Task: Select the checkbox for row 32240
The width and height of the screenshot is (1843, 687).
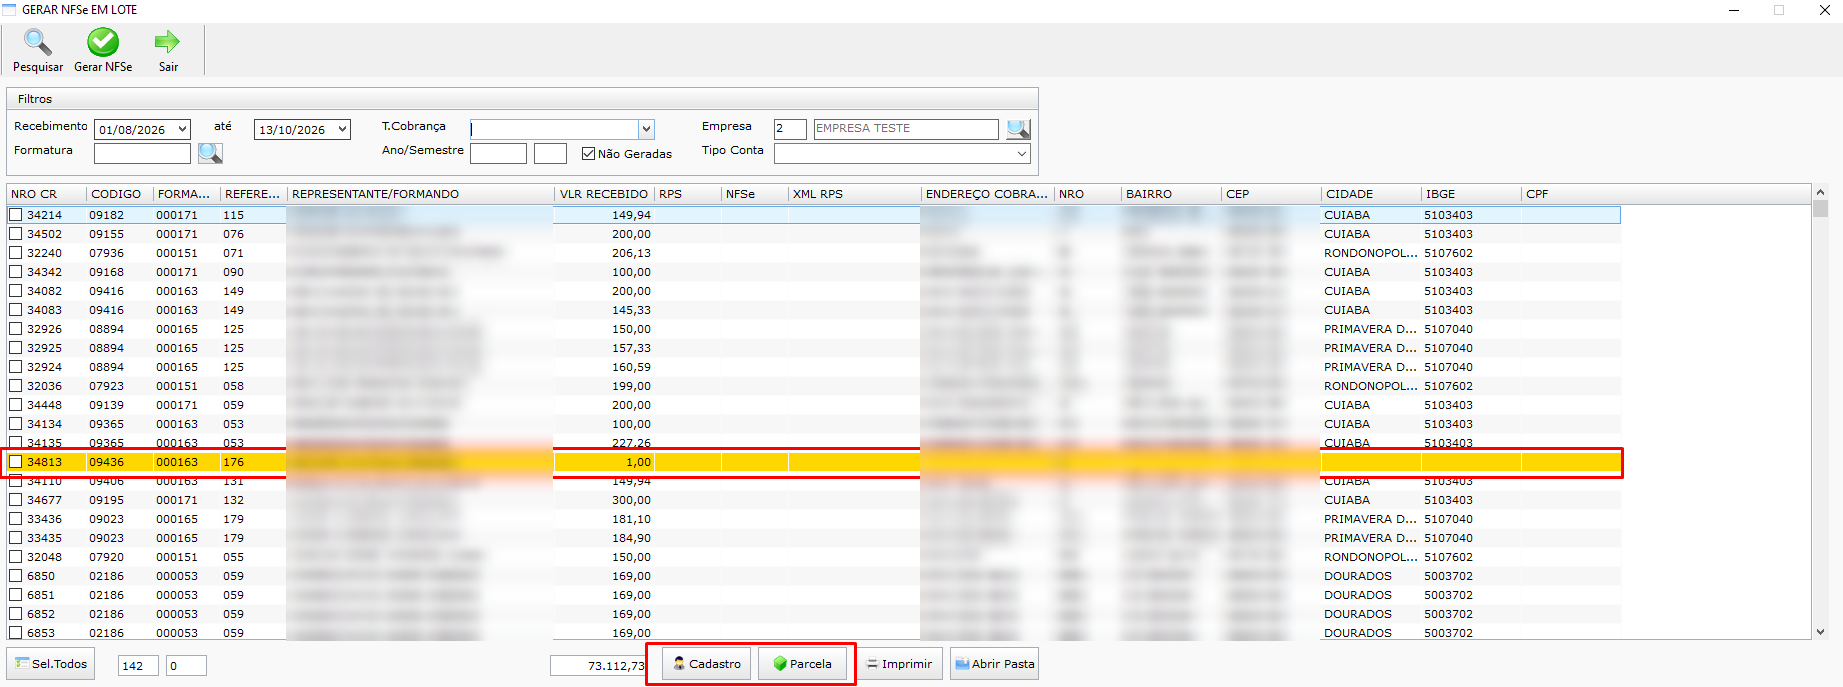Action: pyautogui.click(x=16, y=253)
